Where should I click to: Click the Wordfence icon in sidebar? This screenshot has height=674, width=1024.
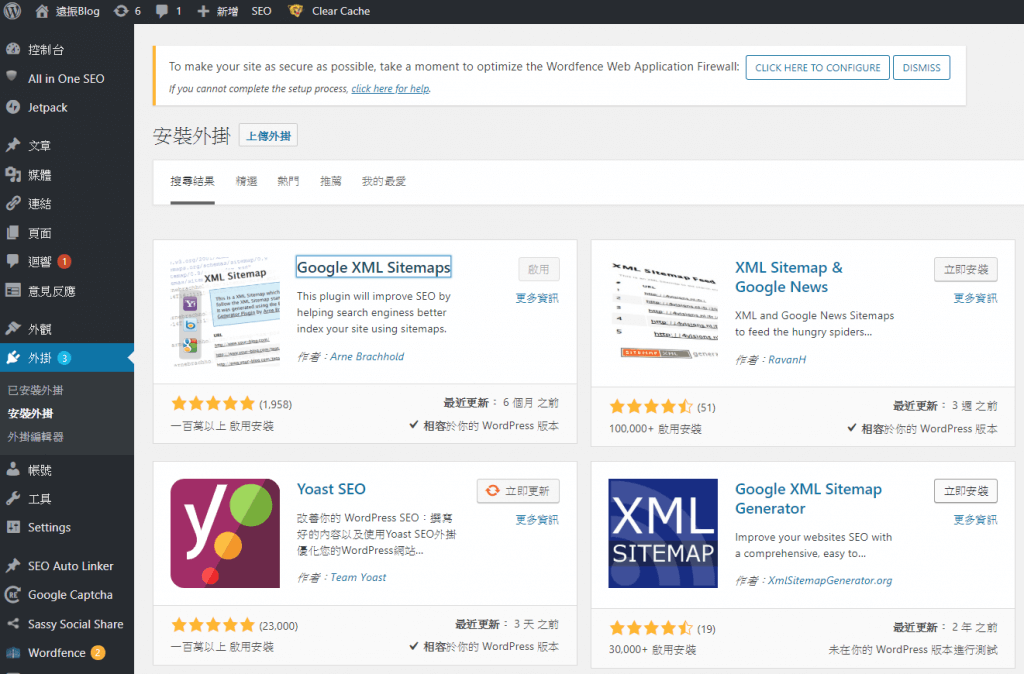pos(13,652)
